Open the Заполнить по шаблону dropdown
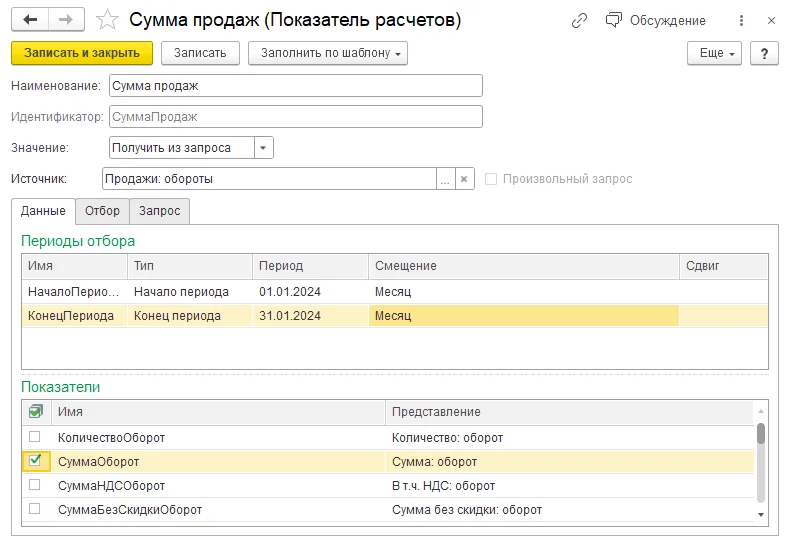Image resolution: width=787 pixels, height=543 pixels. point(328,53)
